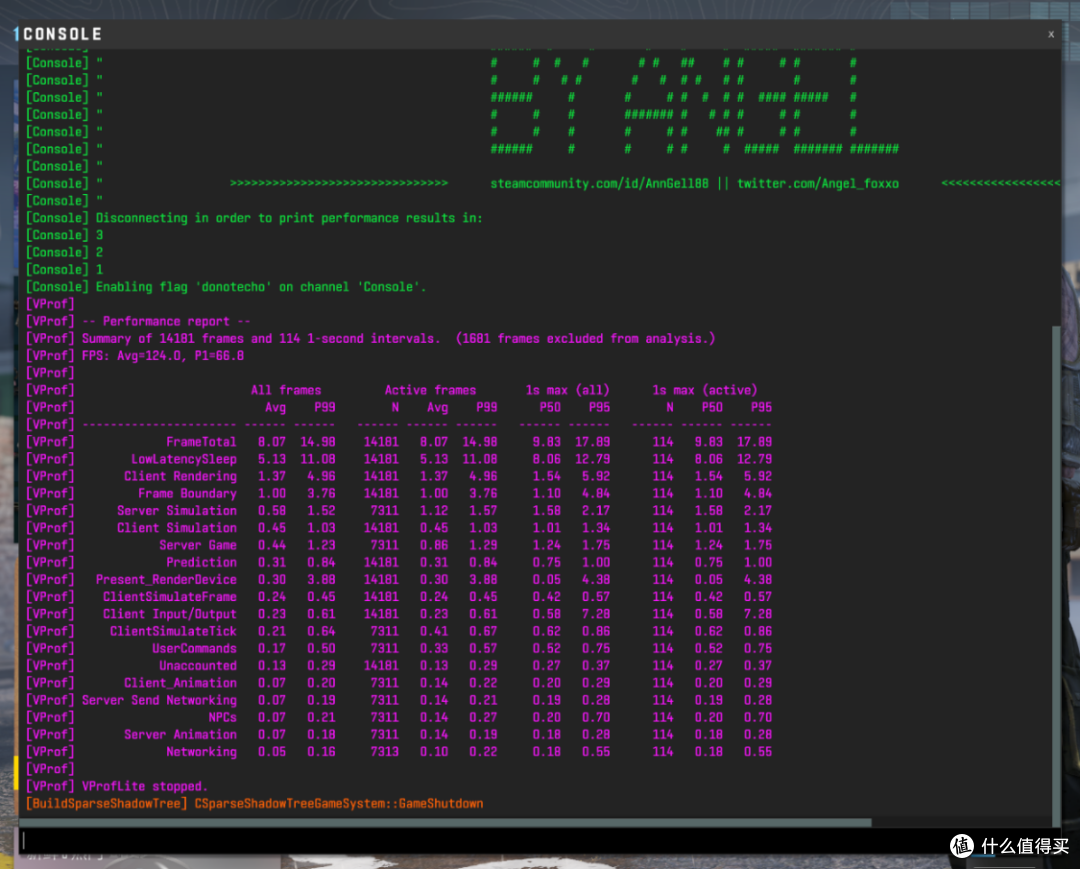Click the Networking row label
The width and height of the screenshot is (1080, 869).
201,752
